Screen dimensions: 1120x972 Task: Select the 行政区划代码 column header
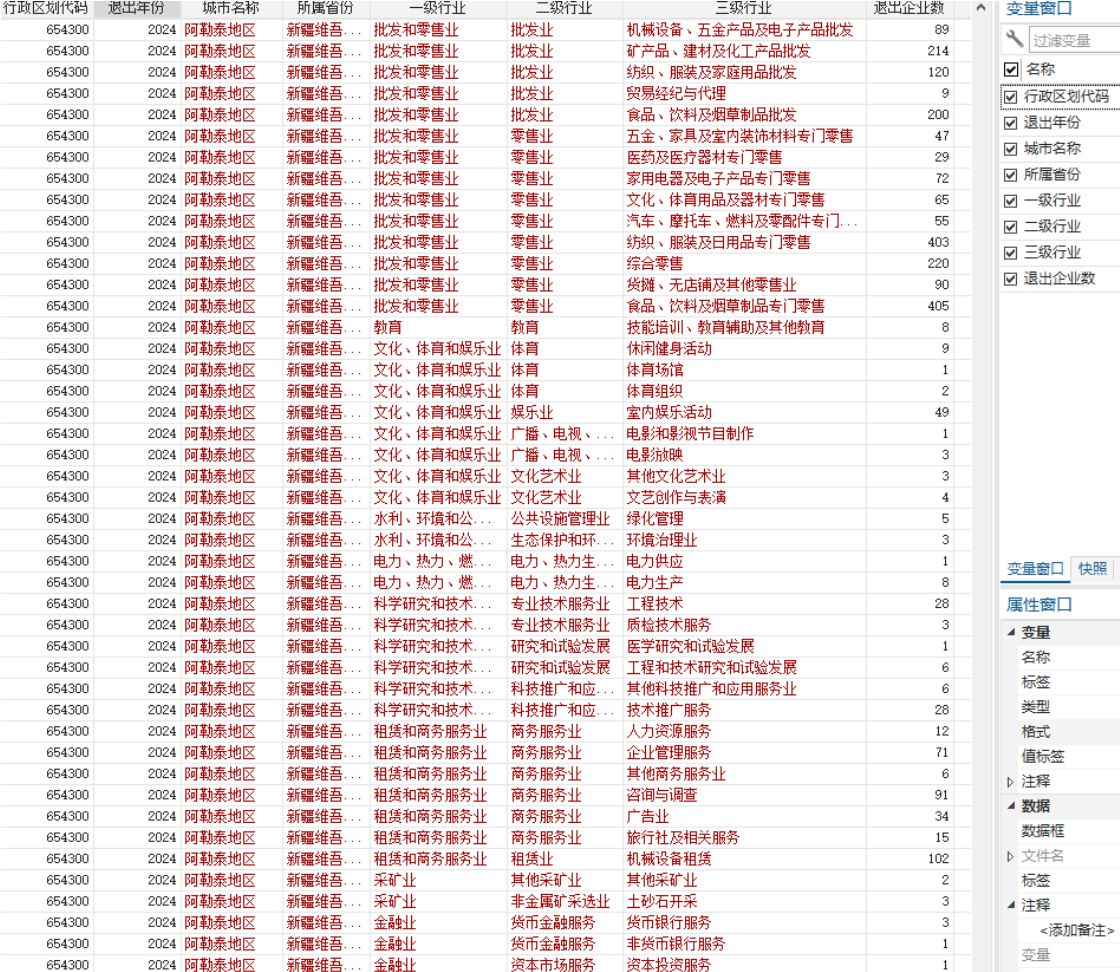(46, 8)
